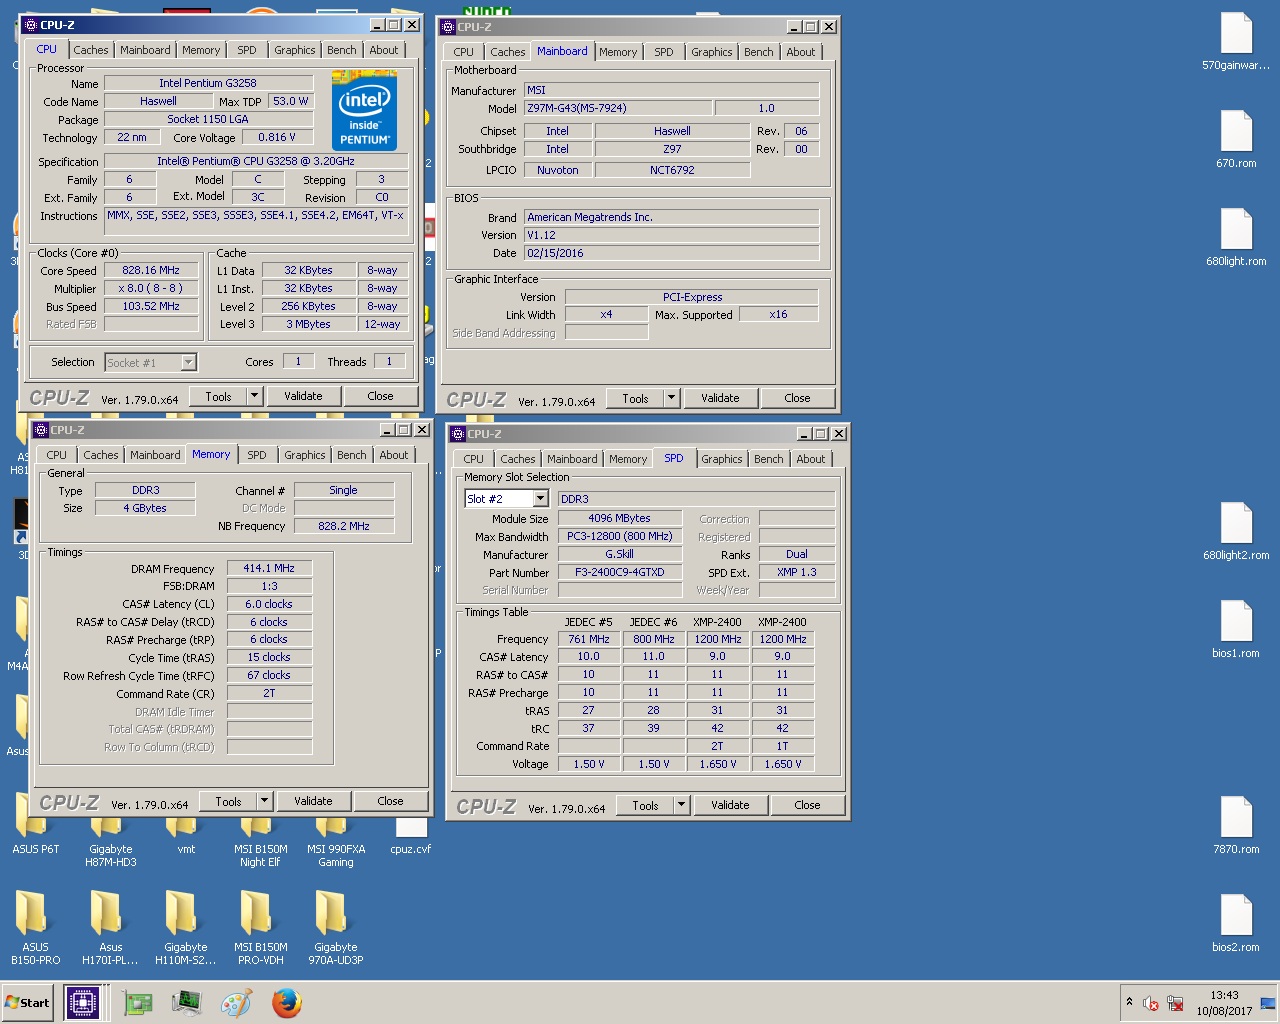This screenshot has height=1024, width=1280.
Task: Click the Intel Inside Pentium logo
Action: pos(364,110)
